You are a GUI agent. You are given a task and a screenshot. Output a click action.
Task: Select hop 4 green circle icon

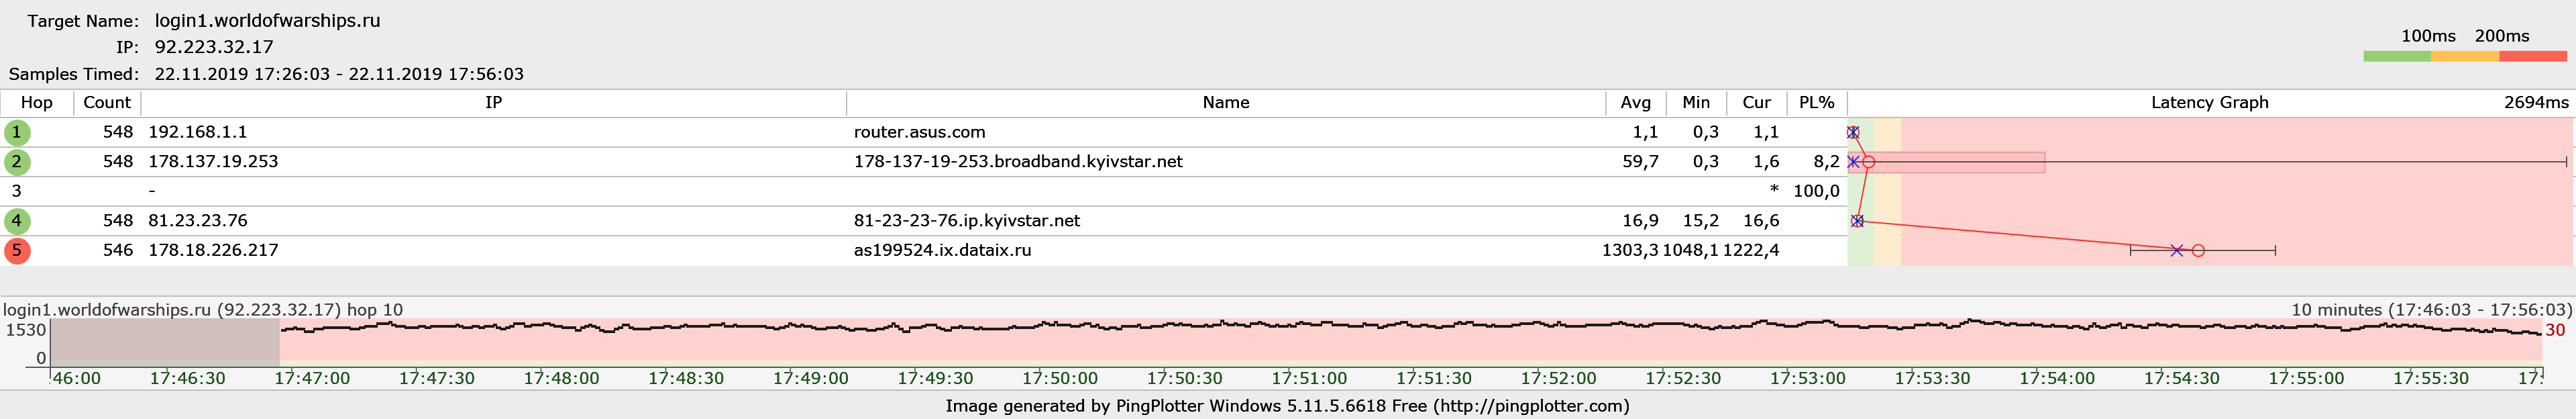click(x=17, y=221)
